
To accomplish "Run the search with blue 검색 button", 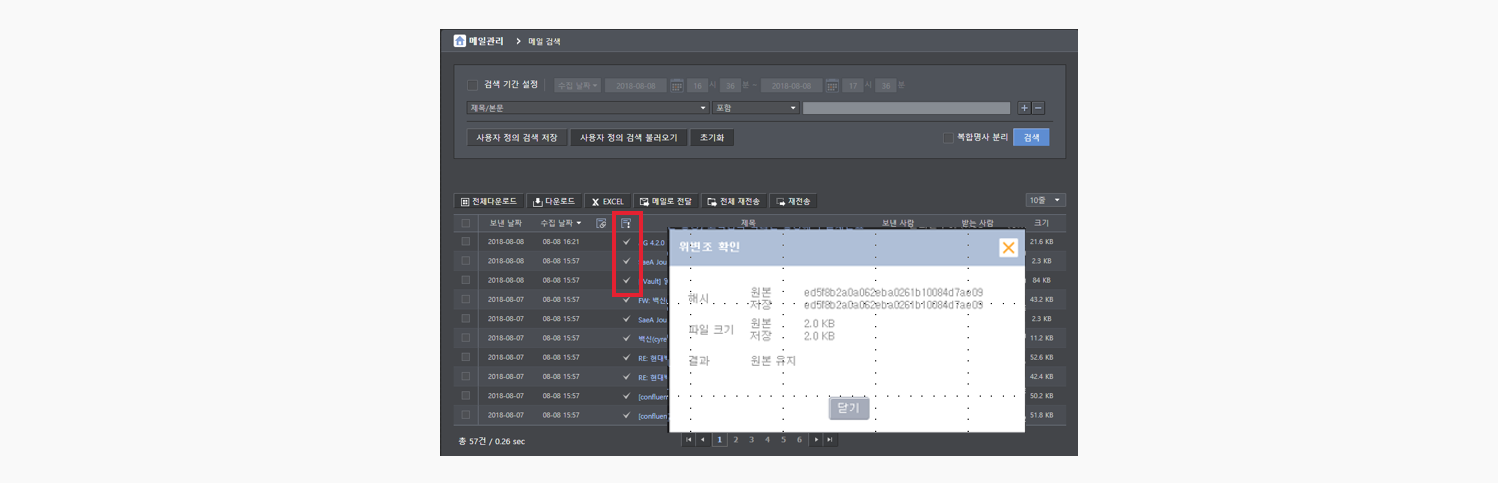I will (1031, 137).
